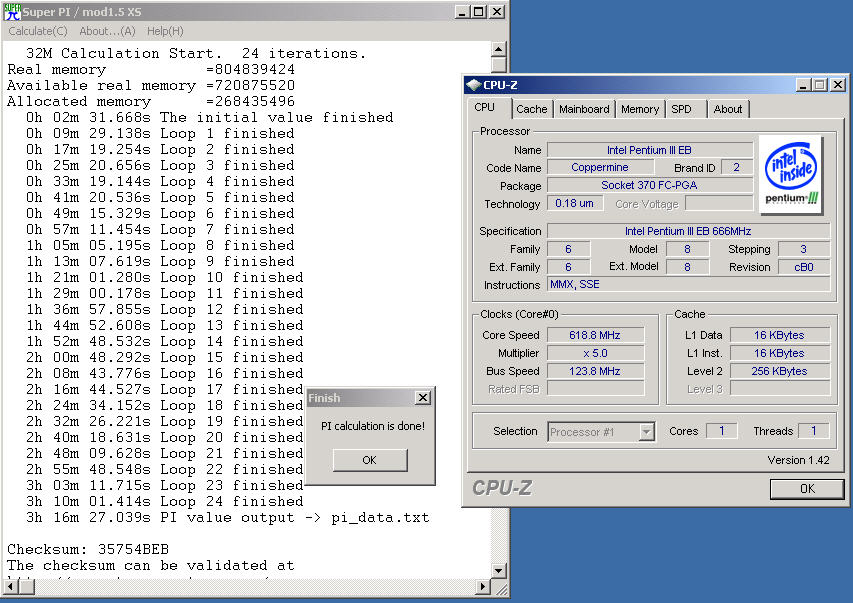
Task: Click the Specification value Intel Pentium III EB 666MHz
Action: tap(688, 231)
